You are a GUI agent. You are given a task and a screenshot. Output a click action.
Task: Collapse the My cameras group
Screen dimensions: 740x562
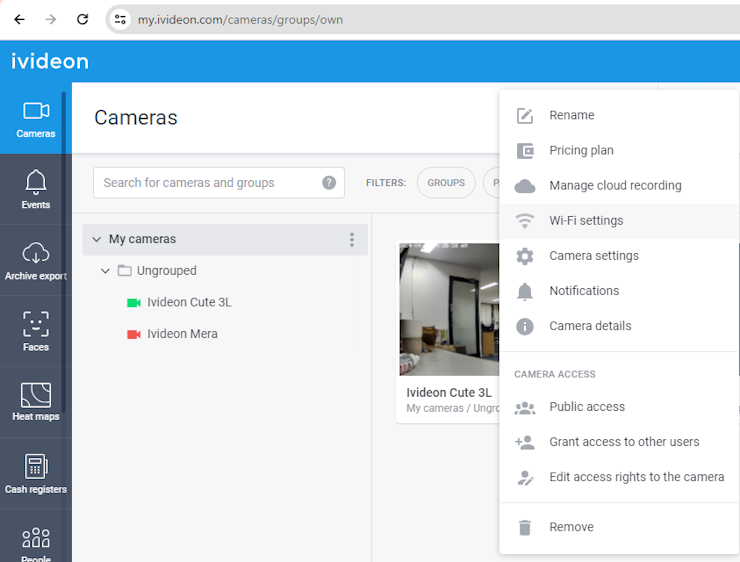pyautogui.click(x=97, y=239)
